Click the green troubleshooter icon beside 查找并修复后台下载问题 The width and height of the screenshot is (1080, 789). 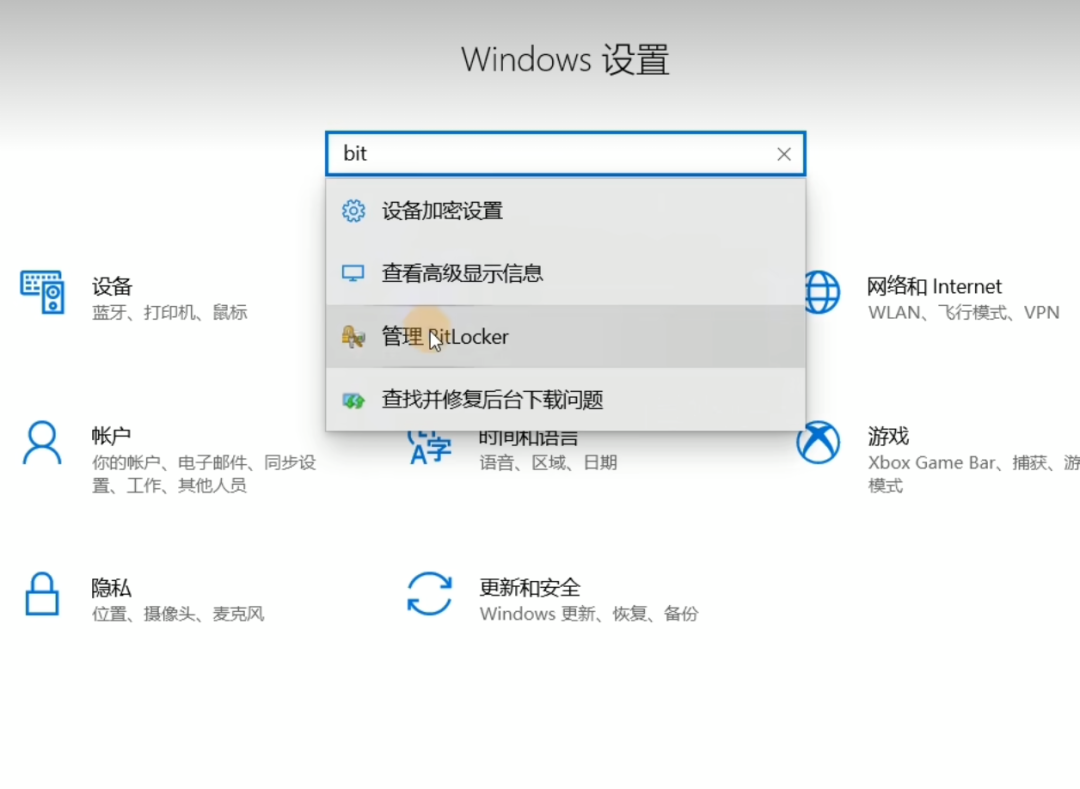click(x=353, y=400)
